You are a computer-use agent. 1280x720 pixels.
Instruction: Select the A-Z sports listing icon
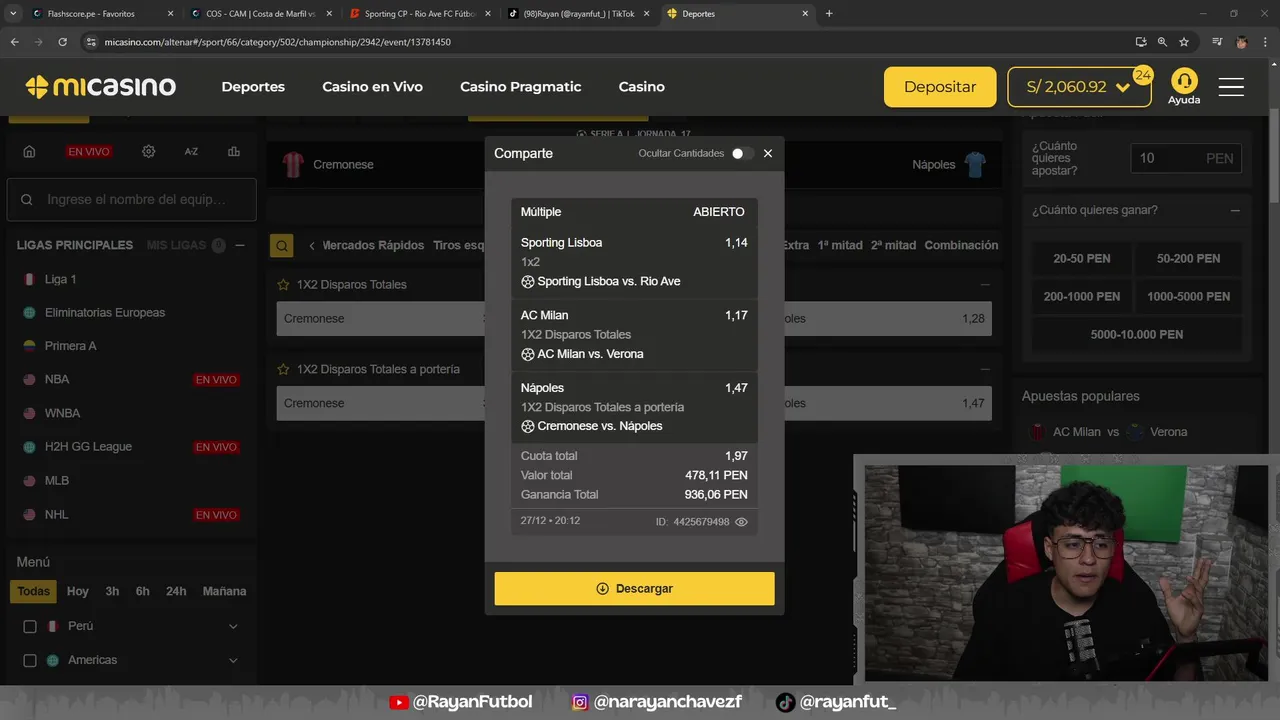point(191,151)
